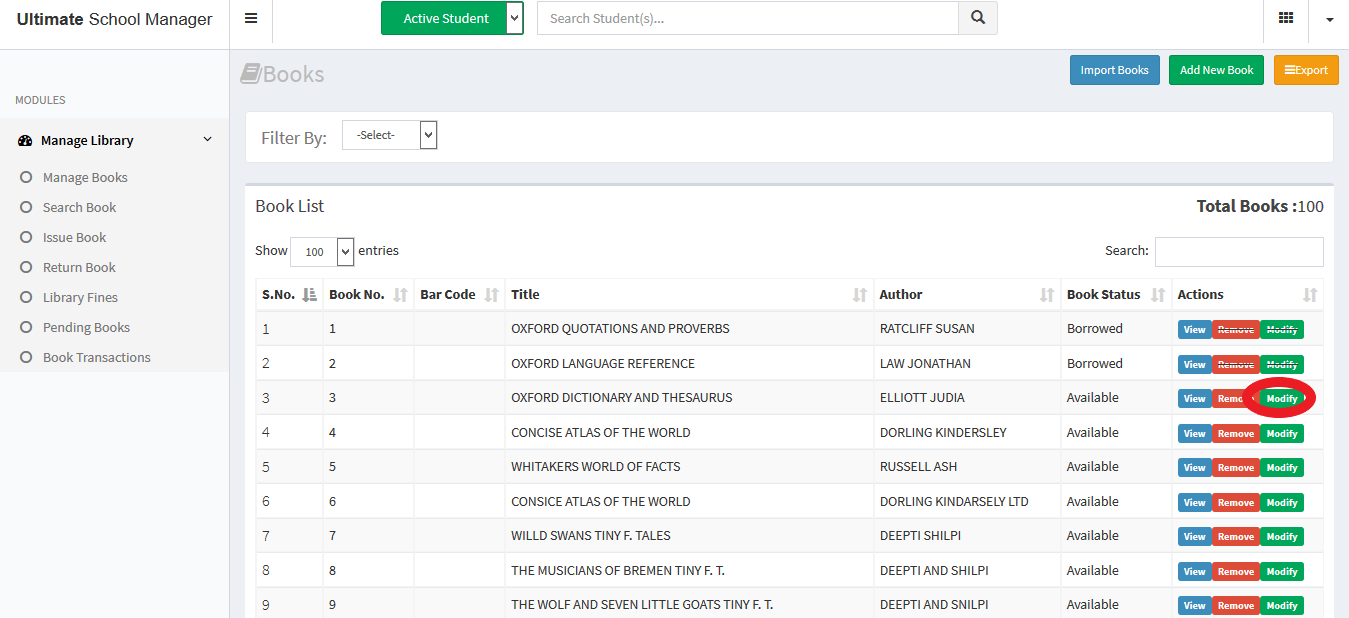Remove Concise Atlas of the World, row 4

1236,434
